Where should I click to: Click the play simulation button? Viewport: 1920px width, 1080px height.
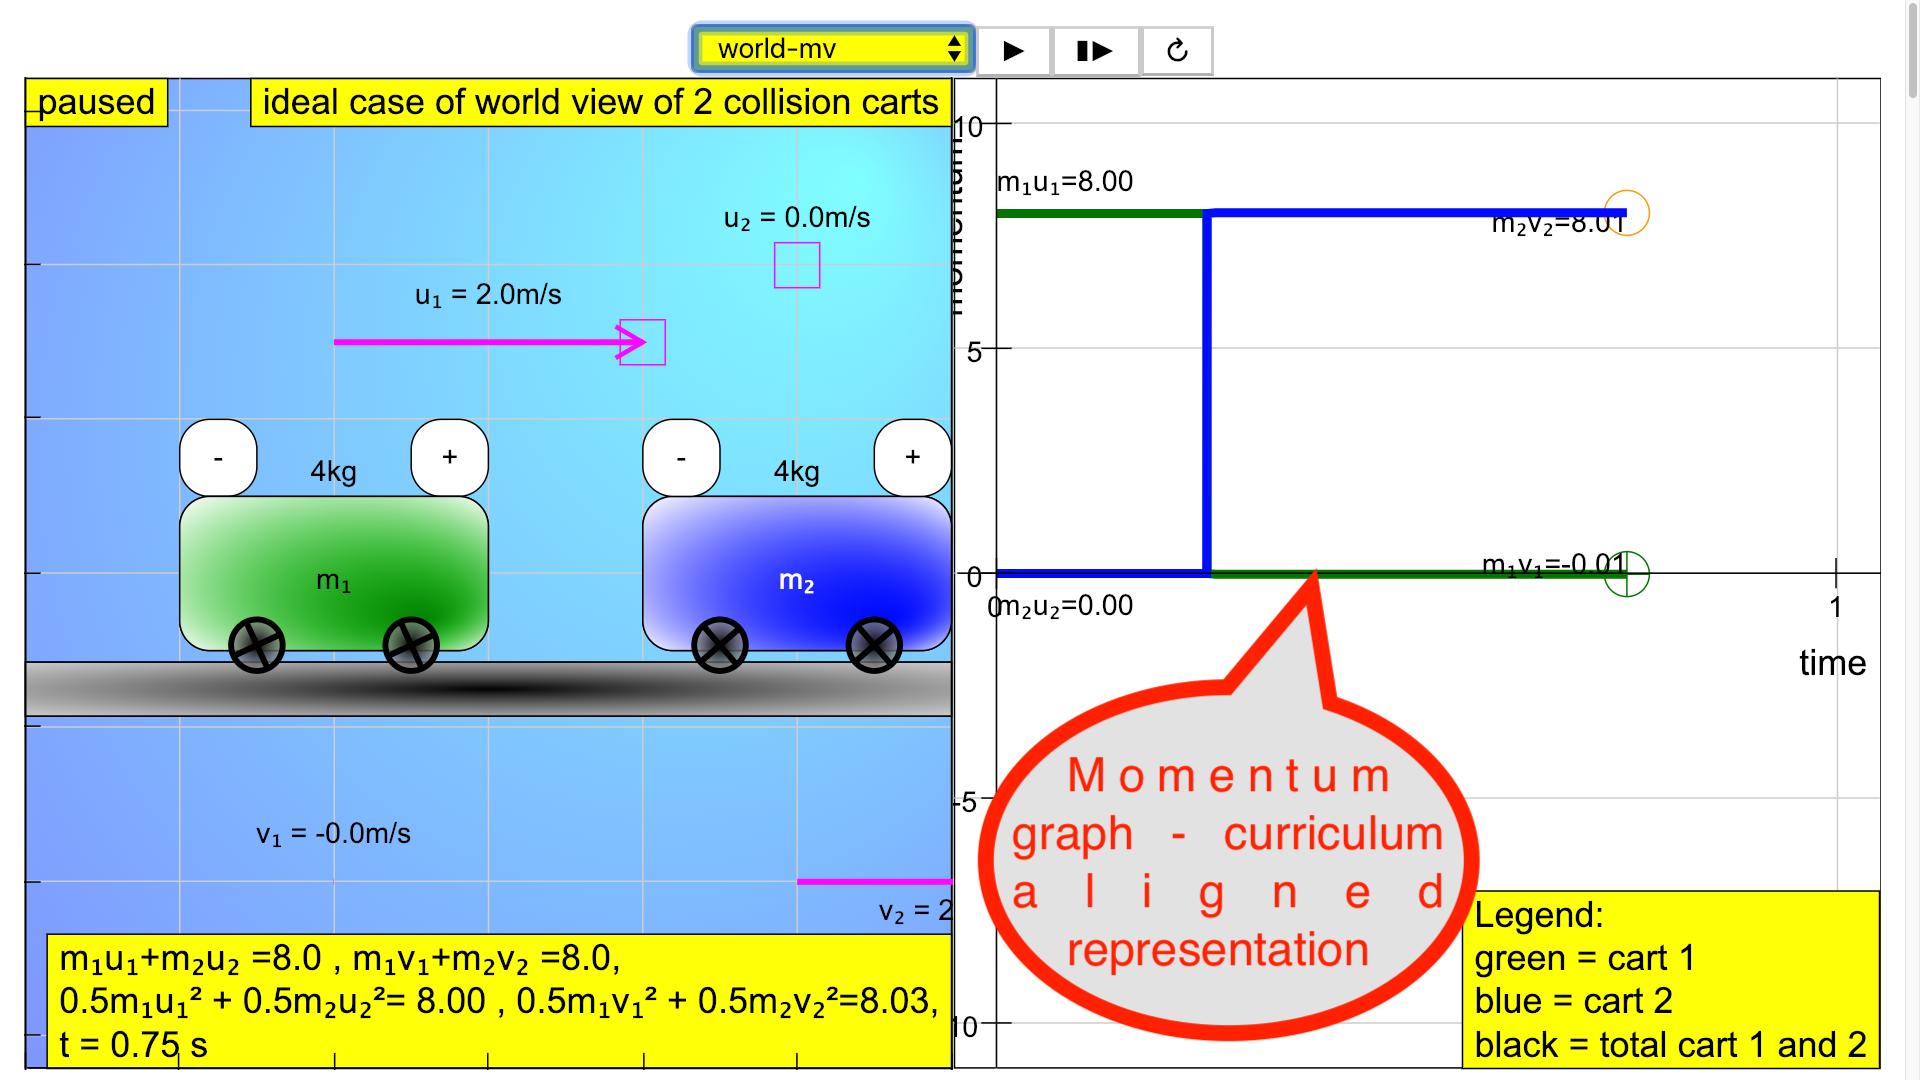pos(1014,51)
